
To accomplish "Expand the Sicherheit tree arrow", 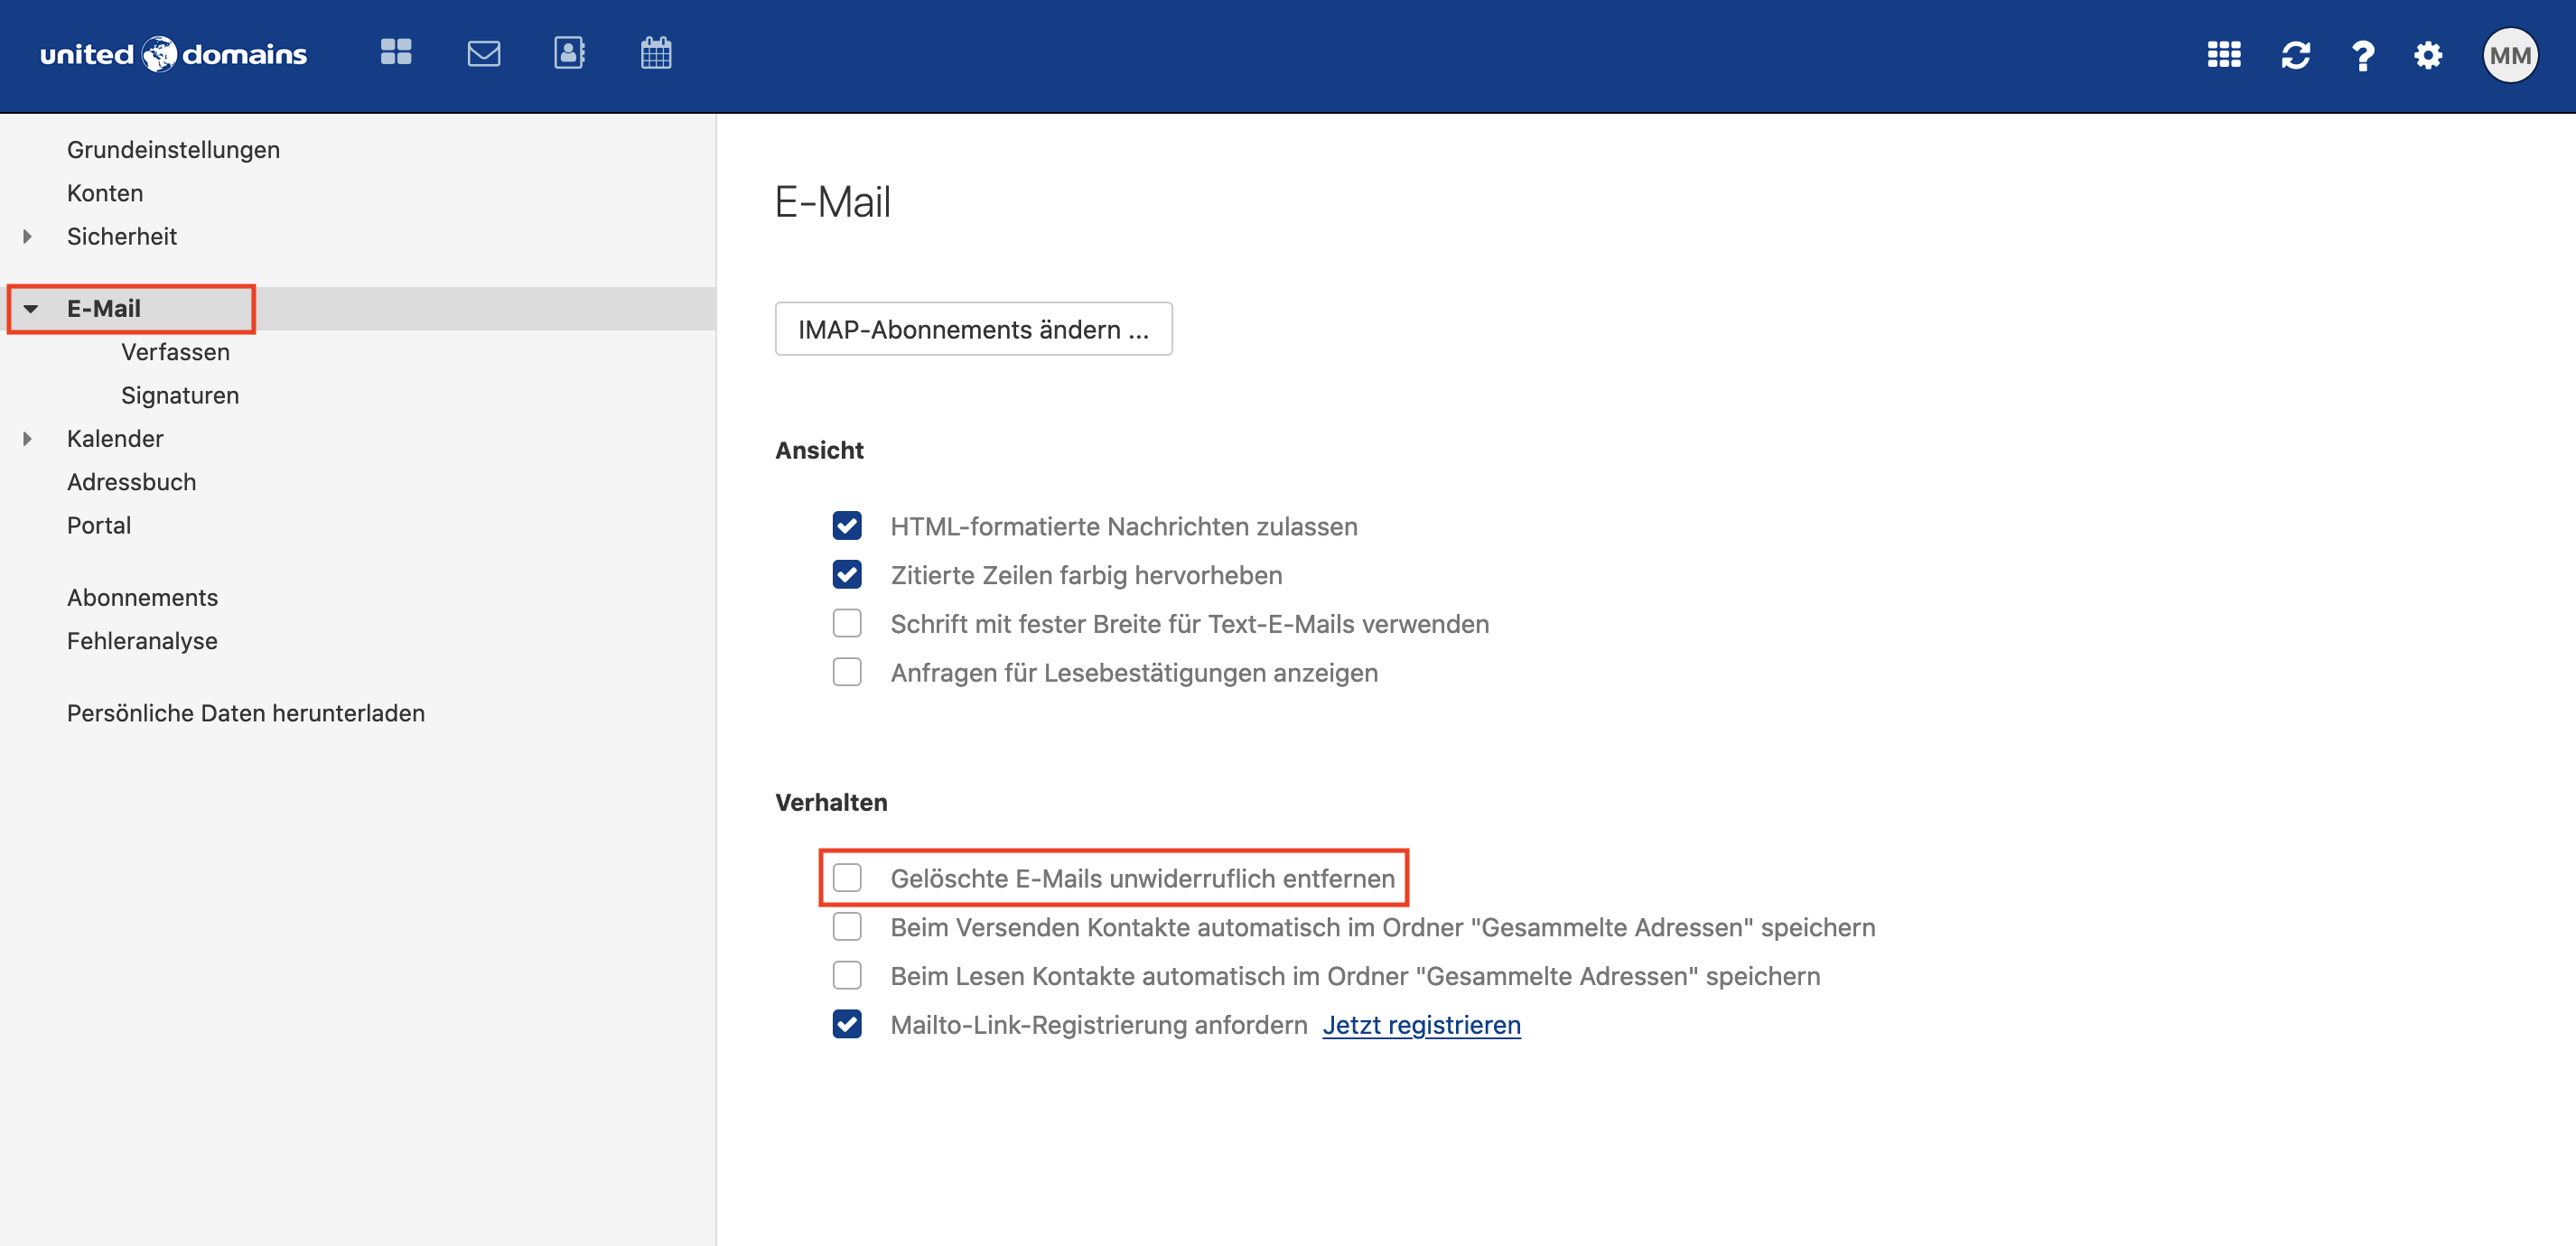I will click(x=28, y=236).
